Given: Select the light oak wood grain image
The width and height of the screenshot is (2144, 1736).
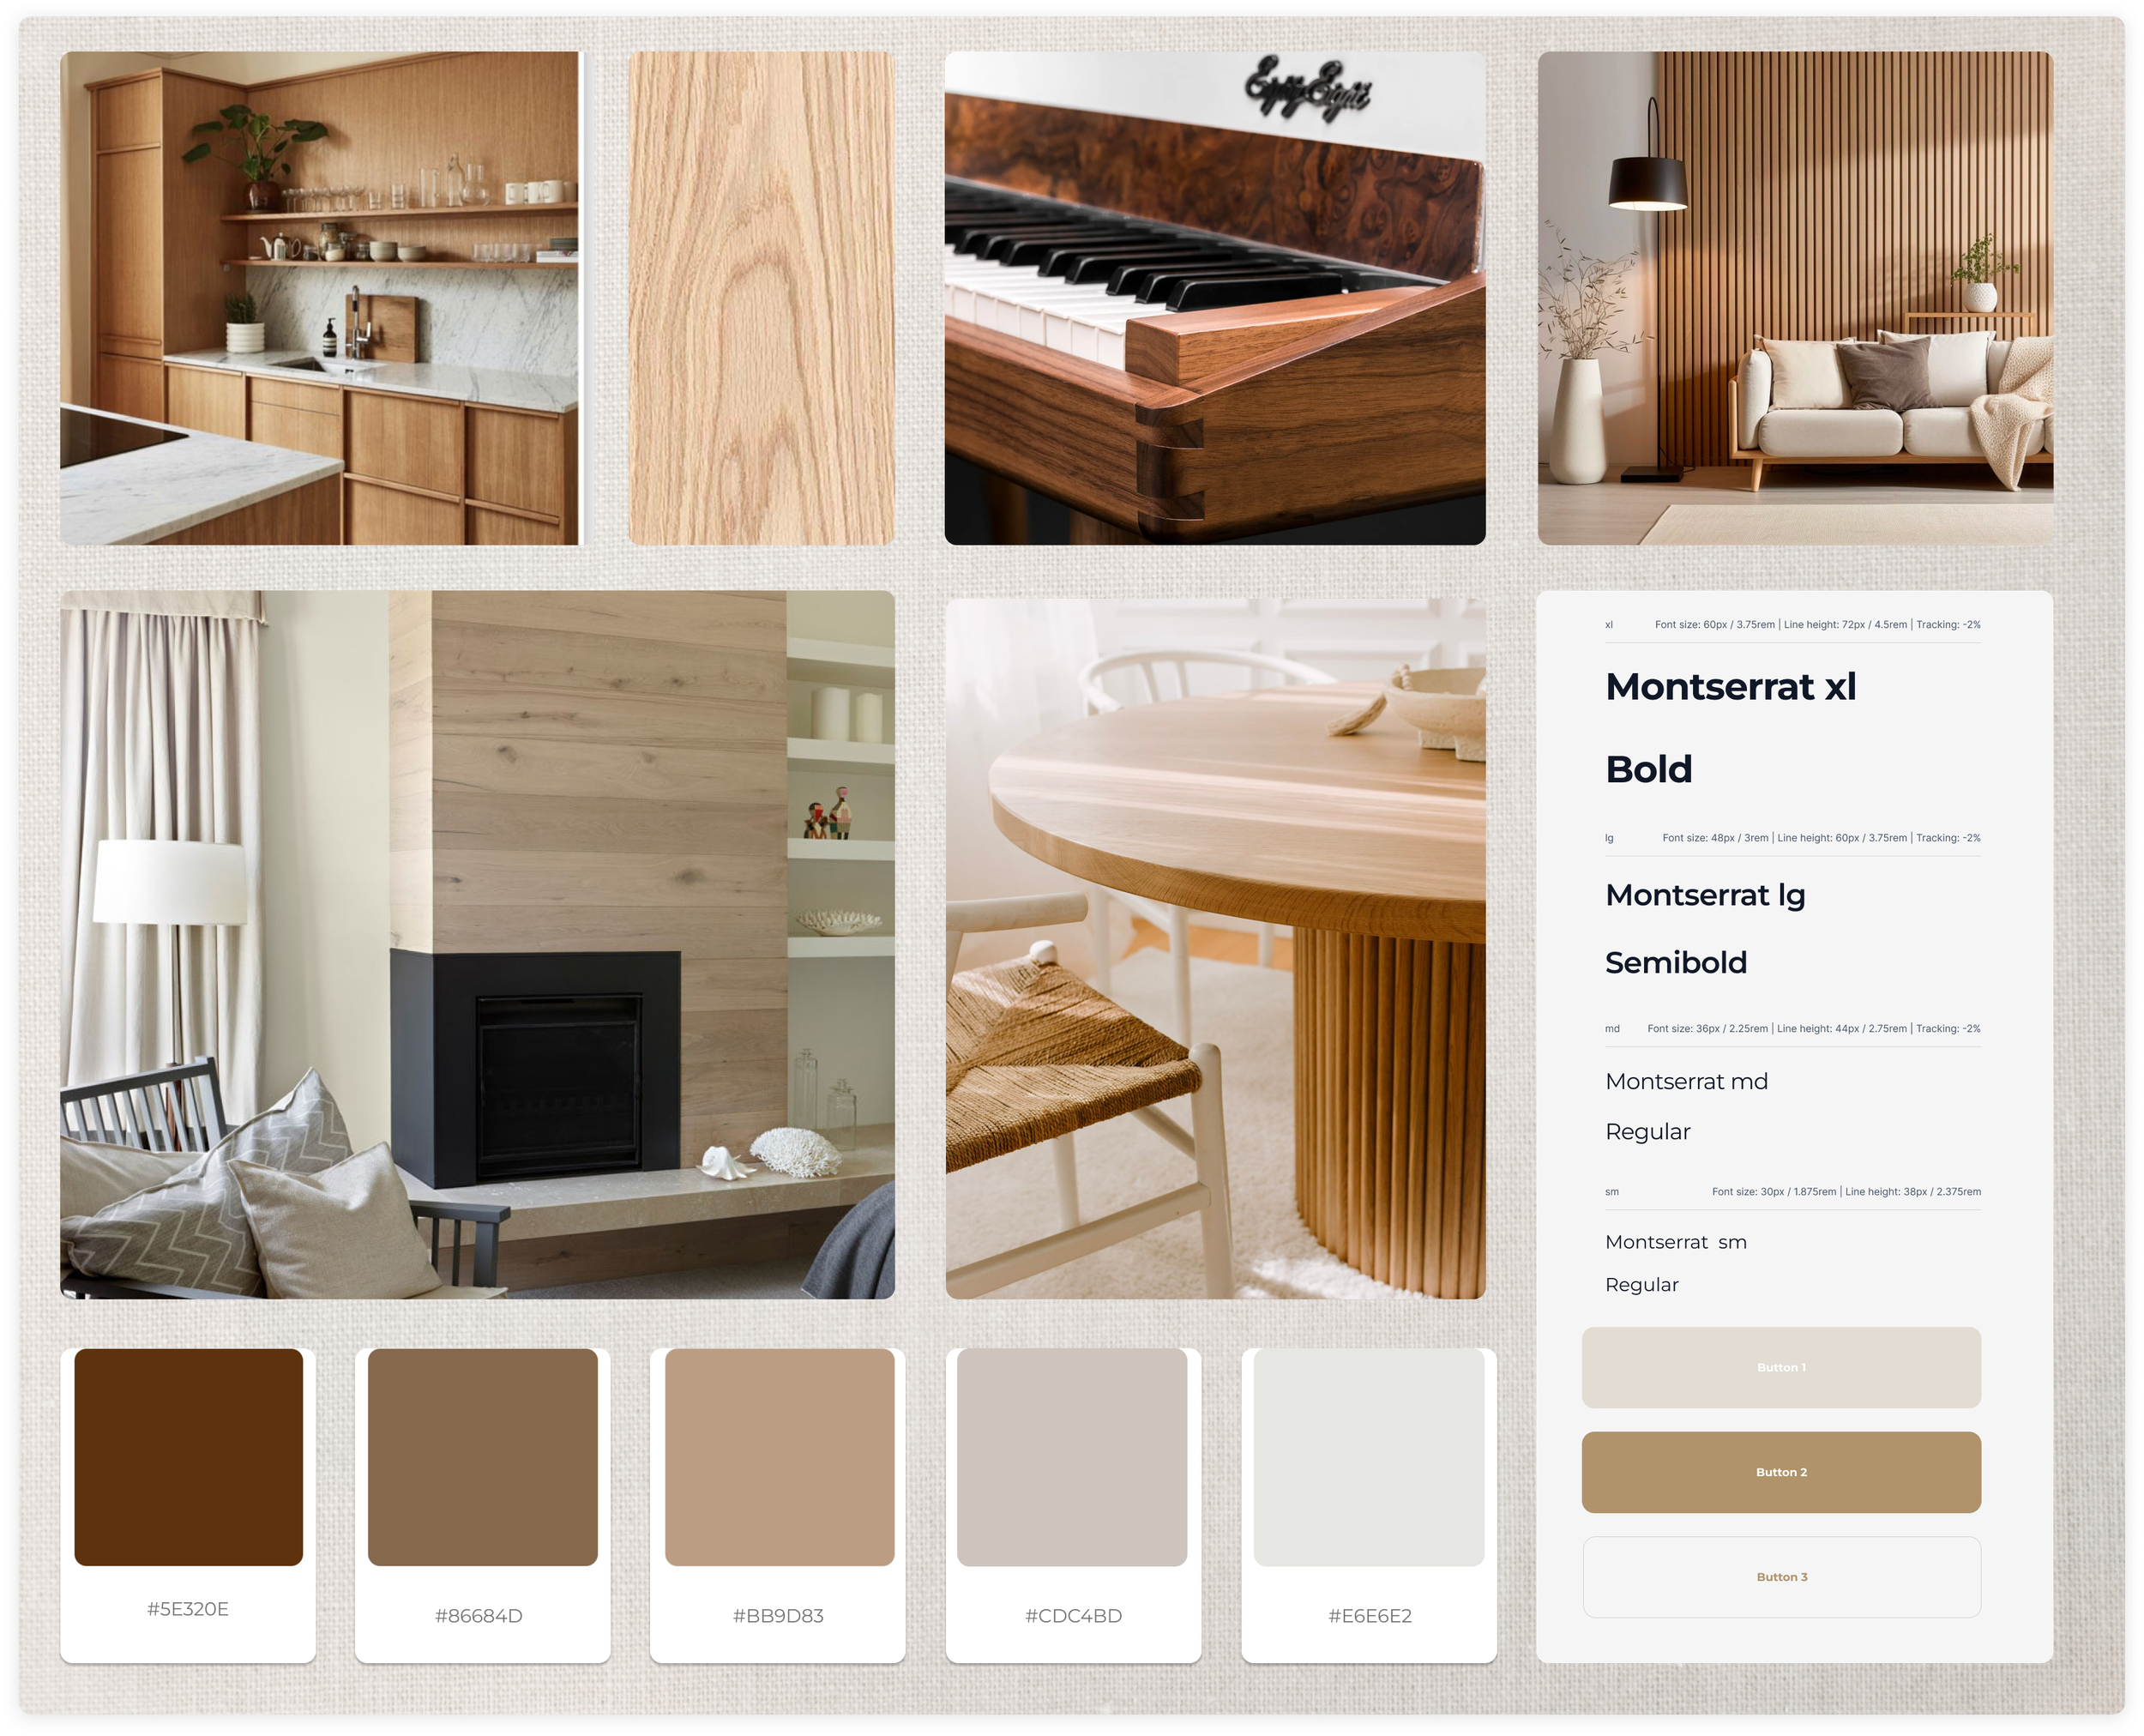Looking at the screenshot, I should pyautogui.click(x=761, y=298).
